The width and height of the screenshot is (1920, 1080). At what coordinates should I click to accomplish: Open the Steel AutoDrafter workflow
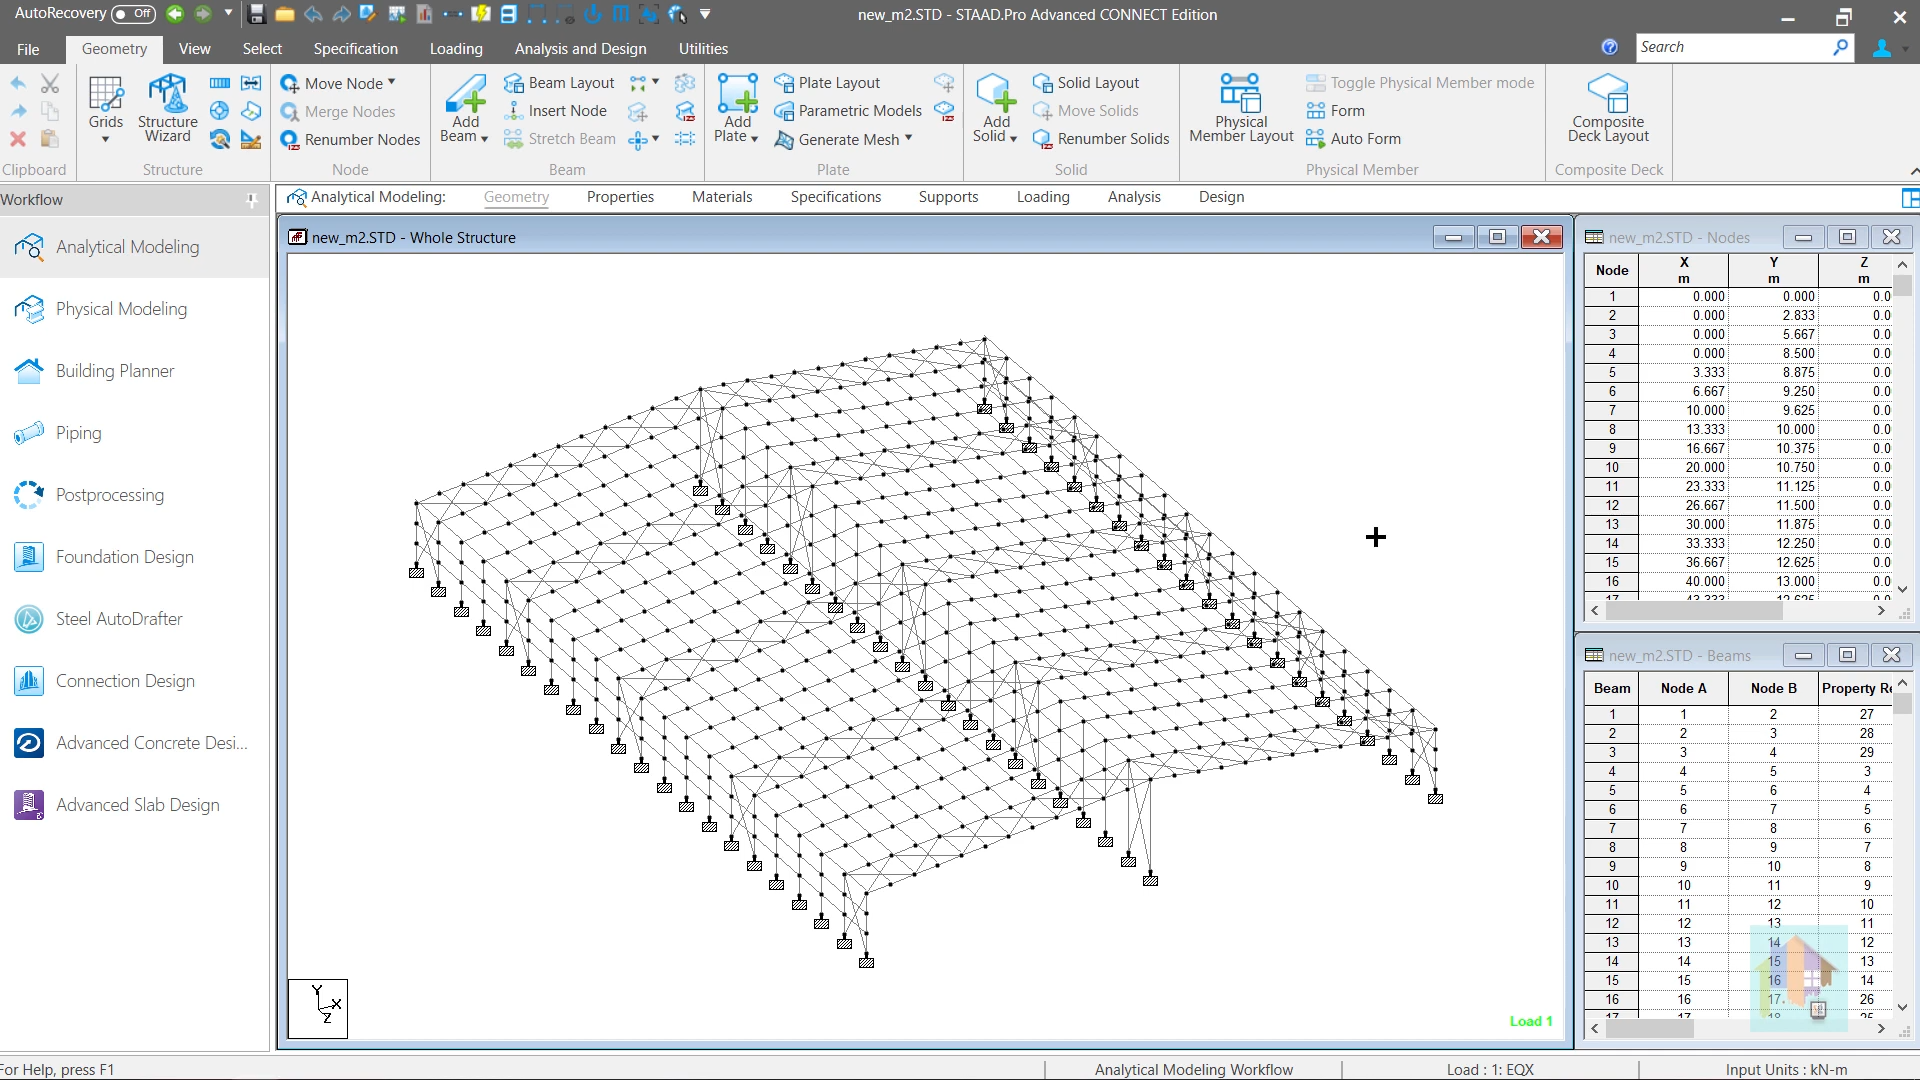(x=119, y=619)
